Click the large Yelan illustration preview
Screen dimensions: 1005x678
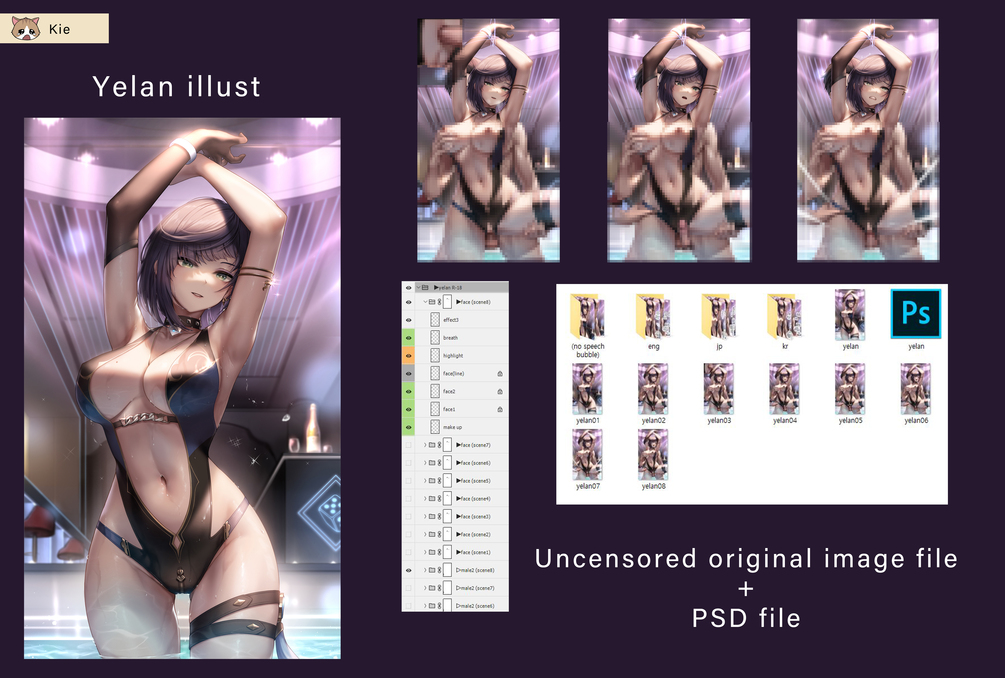(182, 388)
